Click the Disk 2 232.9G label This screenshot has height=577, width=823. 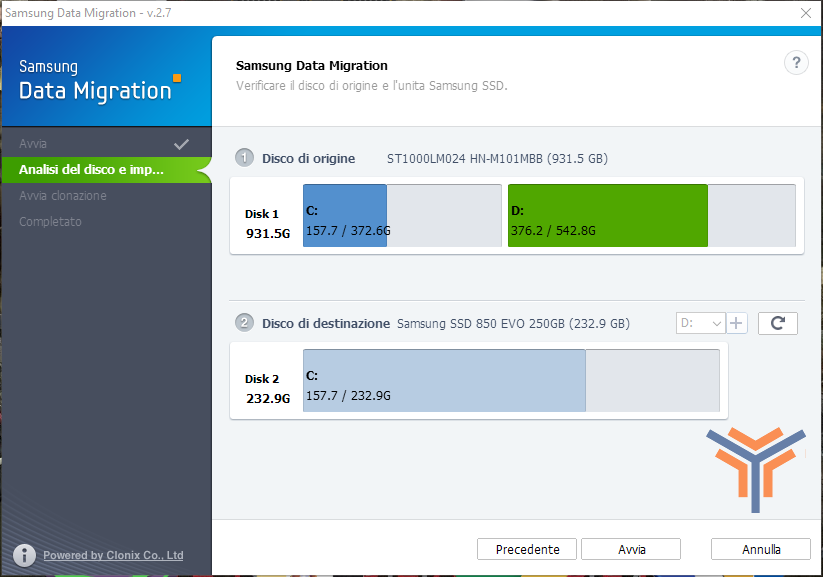point(267,389)
